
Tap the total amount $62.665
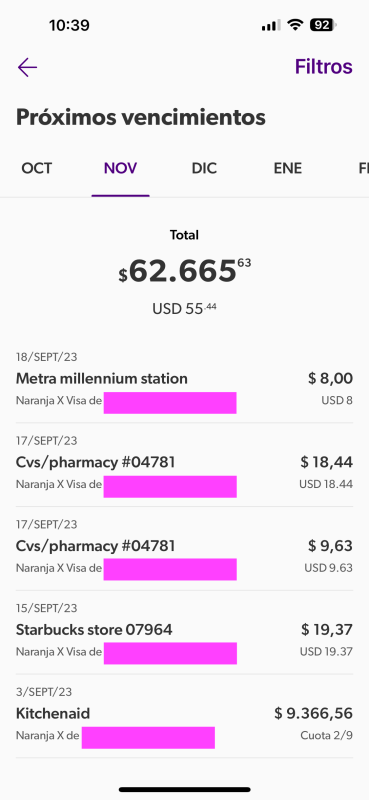click(185, 271)
